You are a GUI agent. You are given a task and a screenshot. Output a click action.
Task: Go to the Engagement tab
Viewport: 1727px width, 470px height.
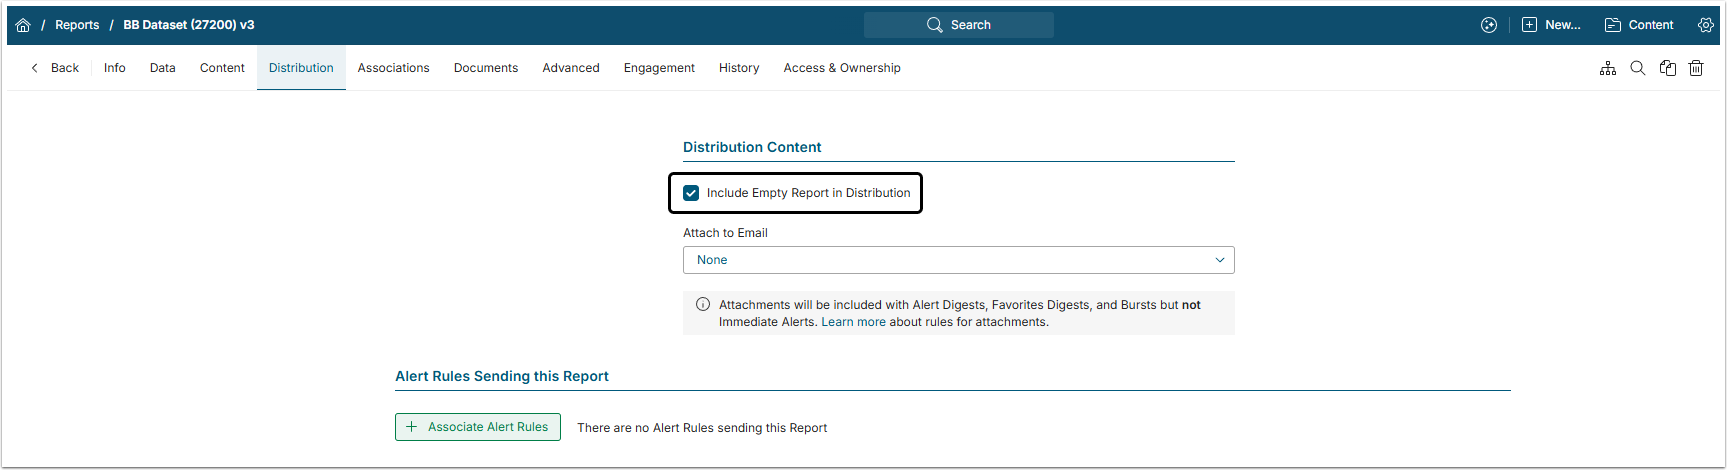click(x=659, y=68)
